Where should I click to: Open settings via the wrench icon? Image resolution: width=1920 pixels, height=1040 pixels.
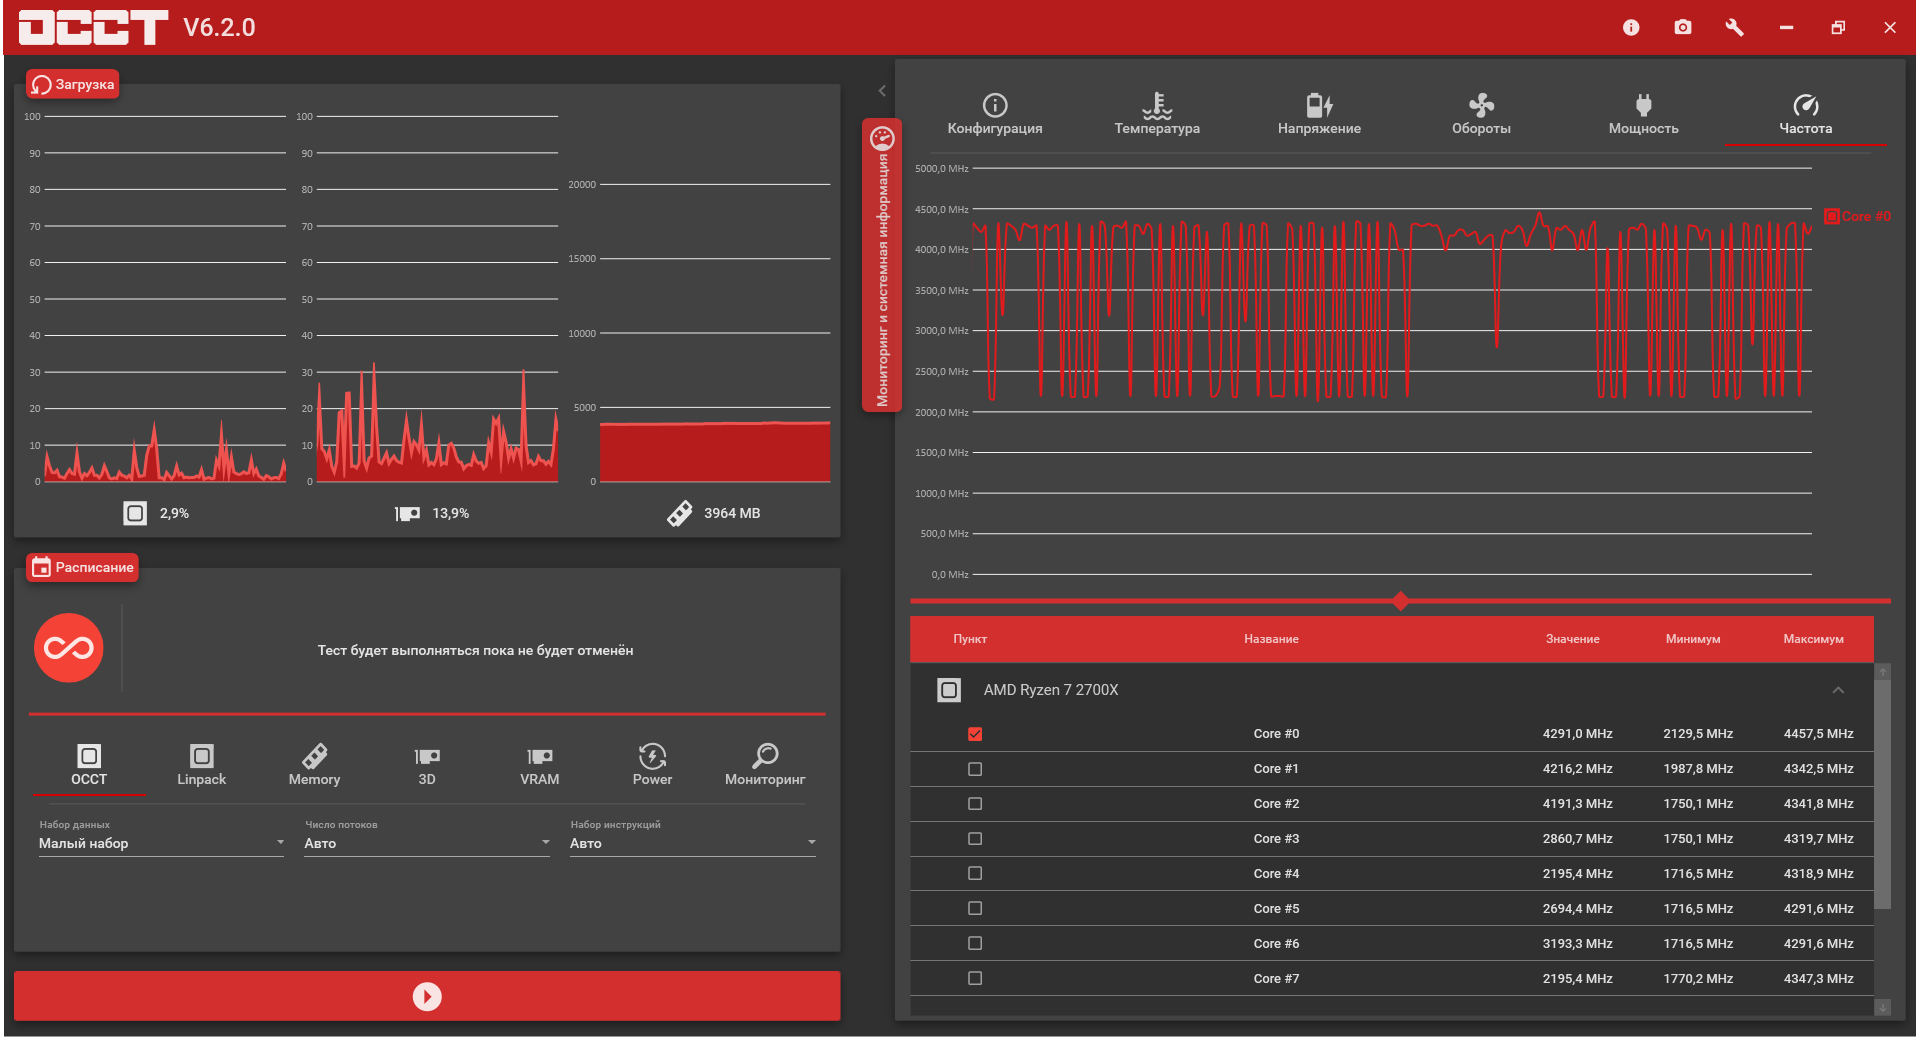tap(1735, 28)
